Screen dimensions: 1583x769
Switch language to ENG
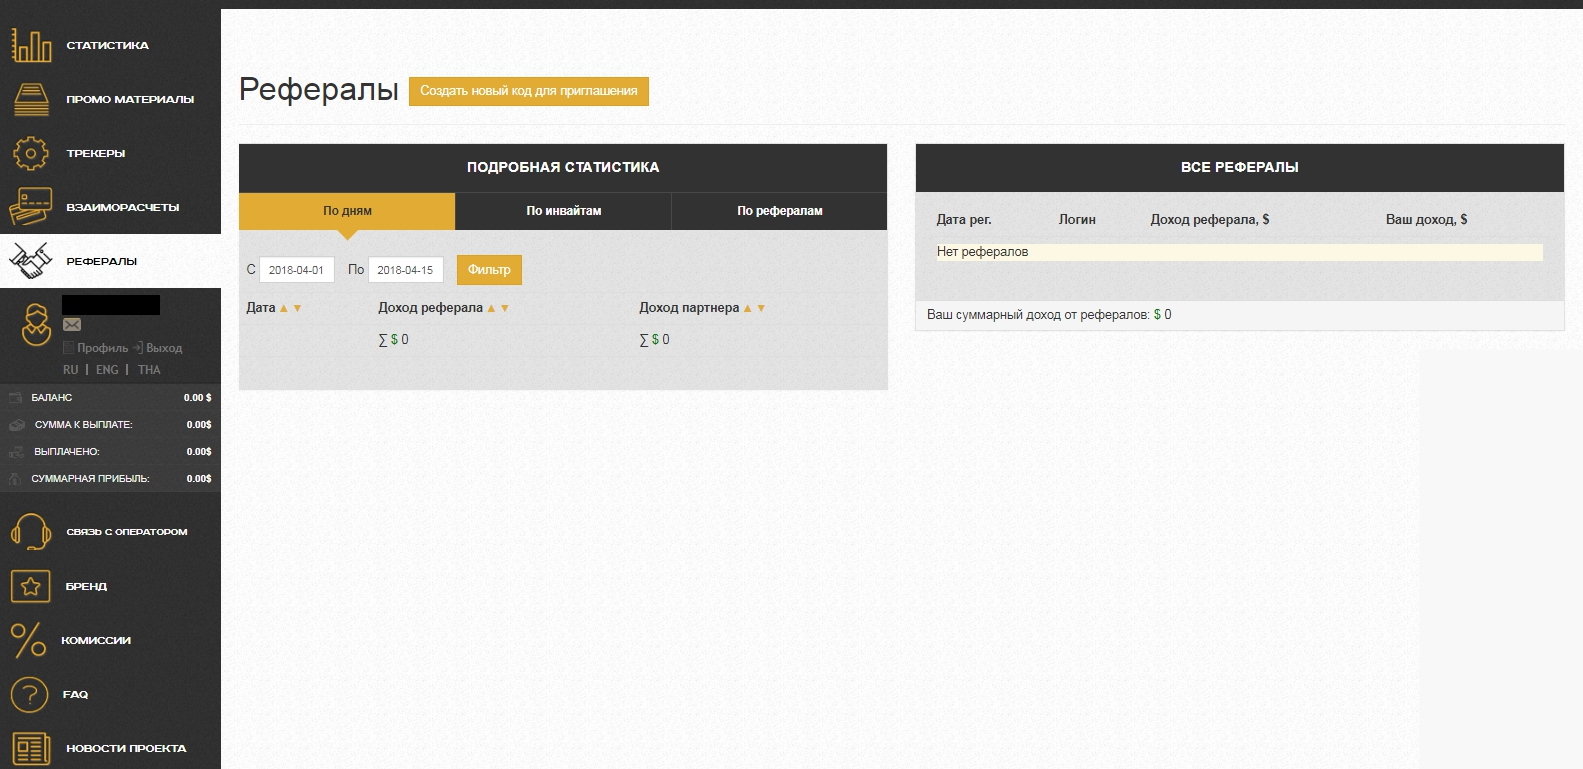click(107, 370)
